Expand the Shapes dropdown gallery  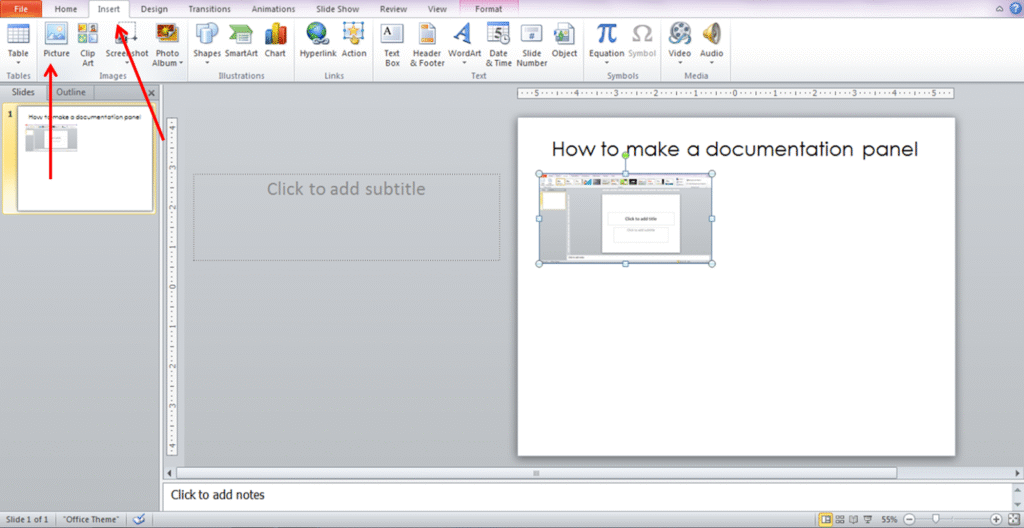(x=207, y=63)
